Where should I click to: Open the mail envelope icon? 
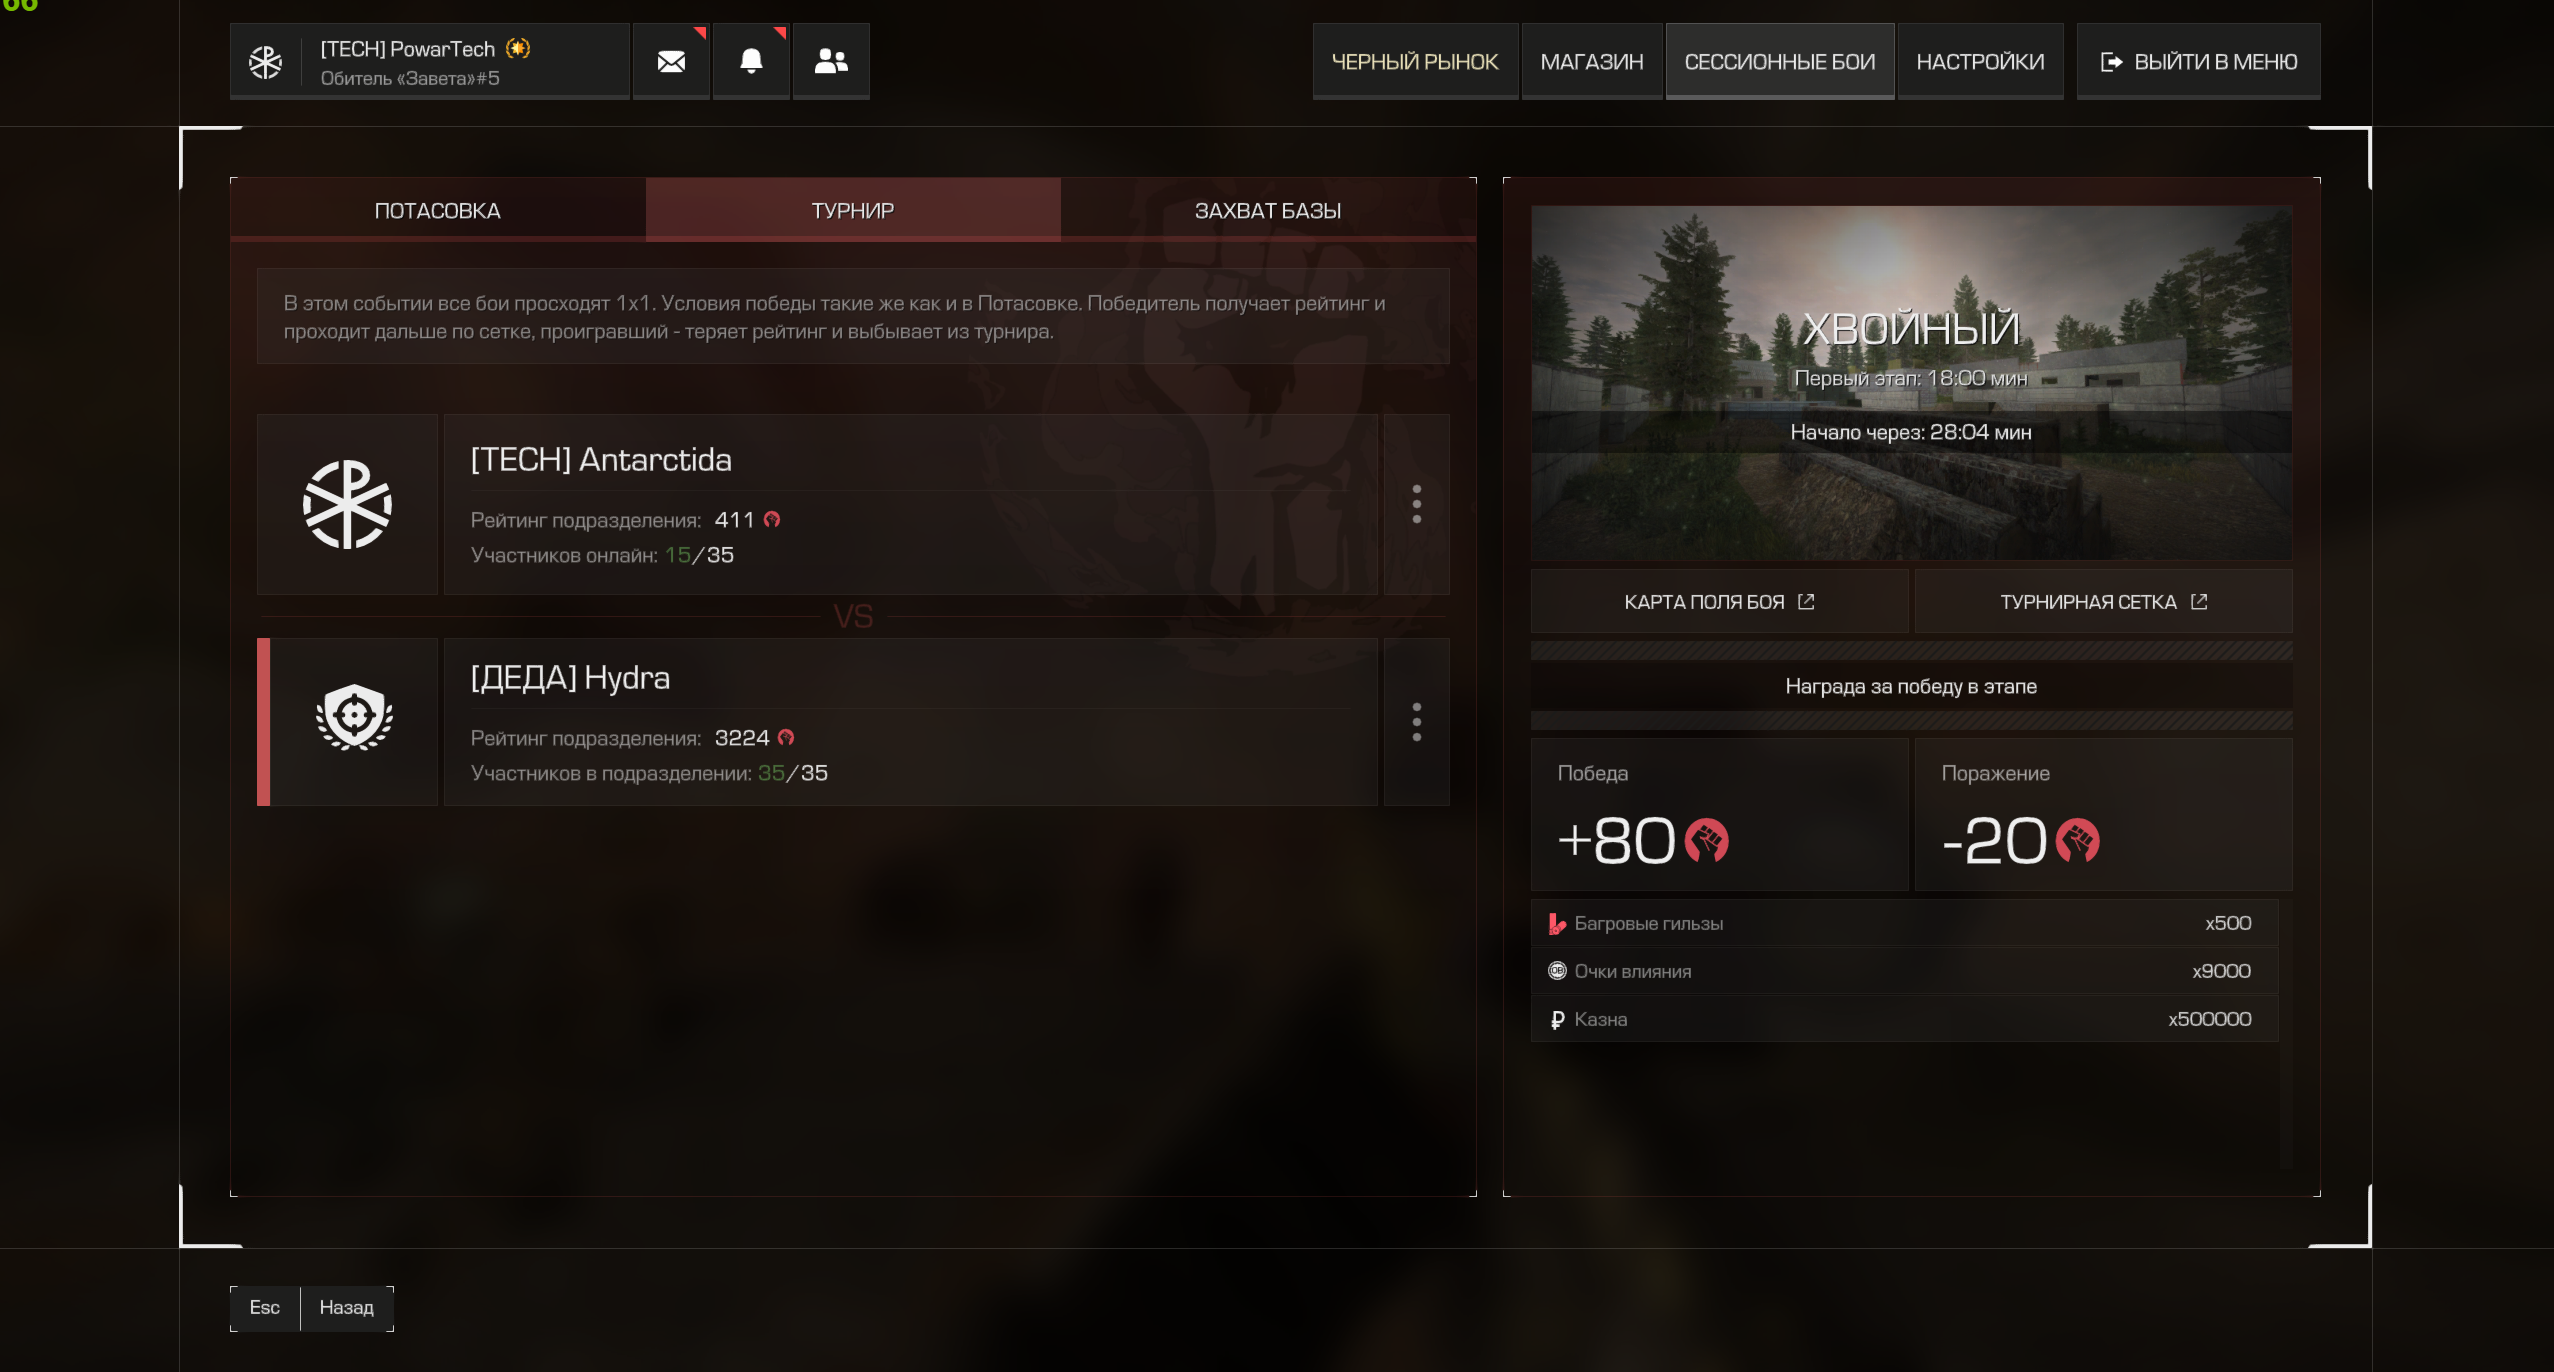click(671, 61)
